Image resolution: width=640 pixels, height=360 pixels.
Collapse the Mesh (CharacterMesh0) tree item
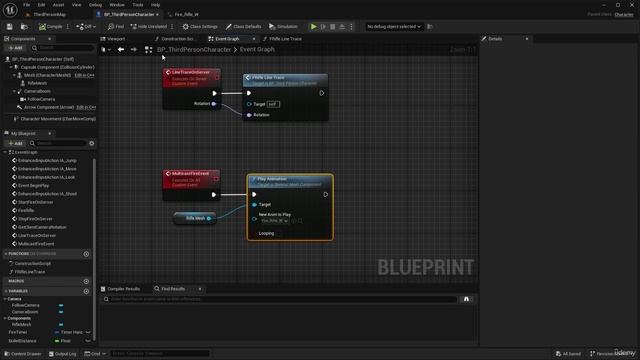click(14, 75)
